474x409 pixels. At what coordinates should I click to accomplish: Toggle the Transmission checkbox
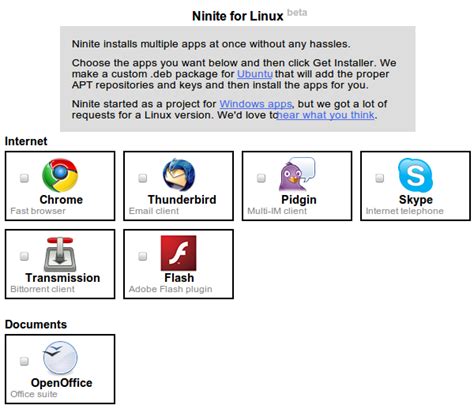click(24, 256)
